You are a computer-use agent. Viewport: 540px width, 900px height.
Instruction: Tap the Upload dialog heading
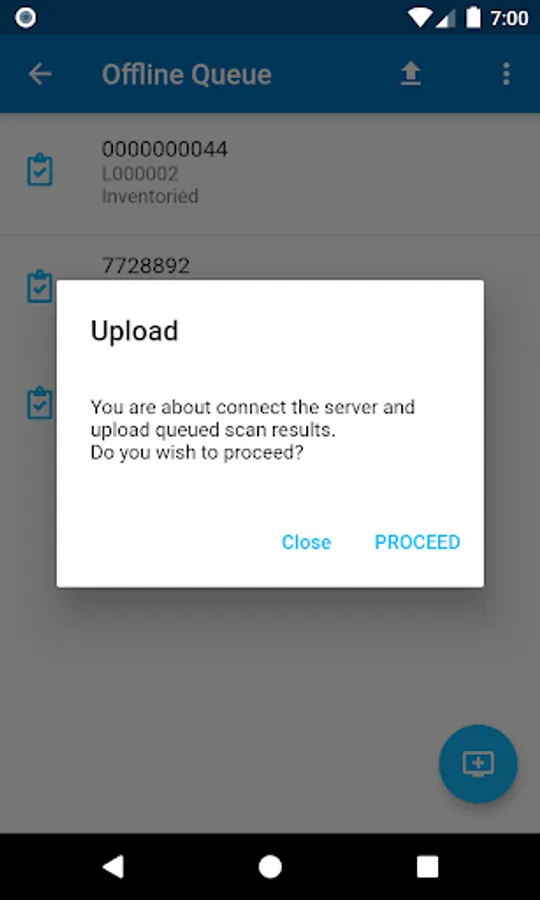click(134, 331)
